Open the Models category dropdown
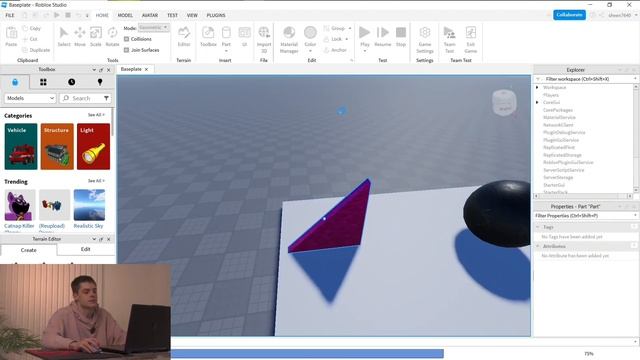 [30, 98]
